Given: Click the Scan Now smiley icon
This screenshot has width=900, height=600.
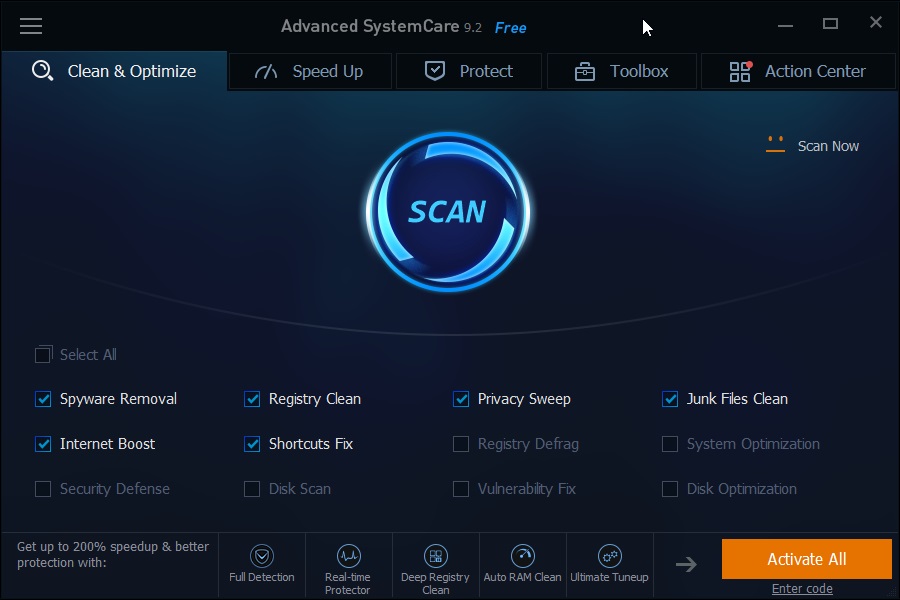Looking at the screenshot, I should [x=774, y=145].
